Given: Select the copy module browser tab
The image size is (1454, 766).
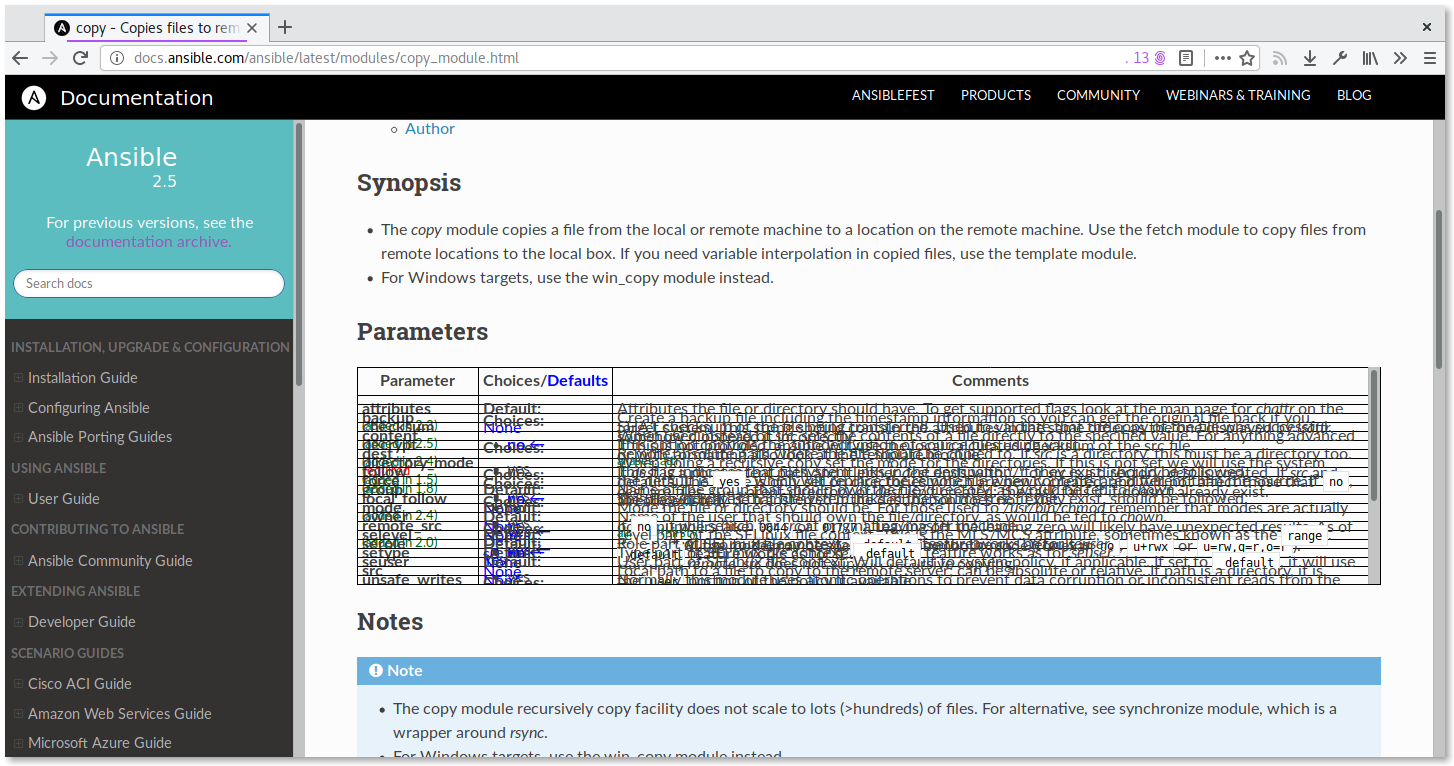Looking at the screenshot, I should tap(157, 28).
